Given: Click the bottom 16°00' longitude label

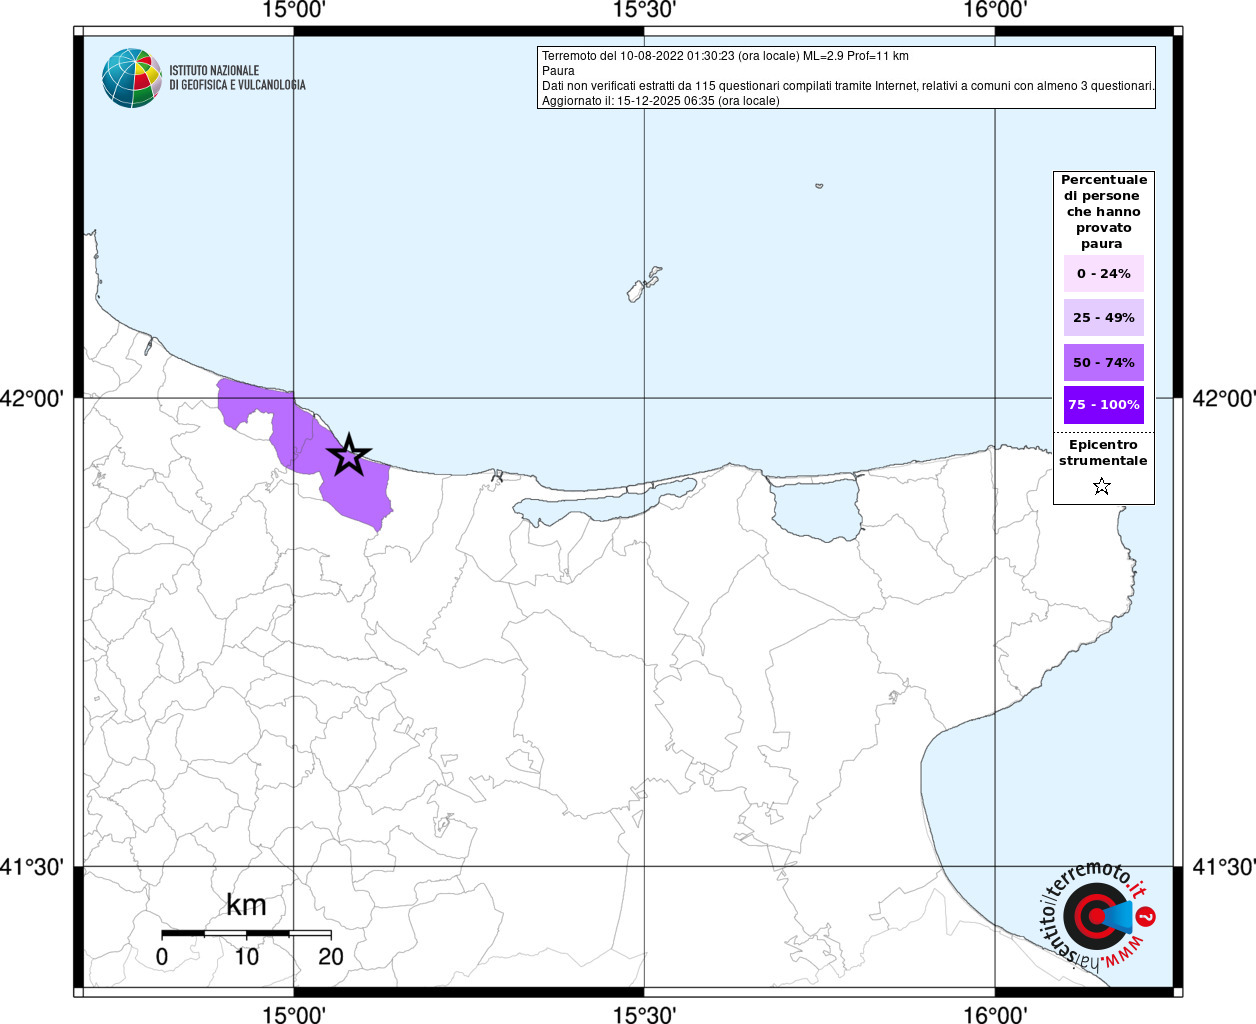Looking at the screenshot, I should [x=995, y=1014].
